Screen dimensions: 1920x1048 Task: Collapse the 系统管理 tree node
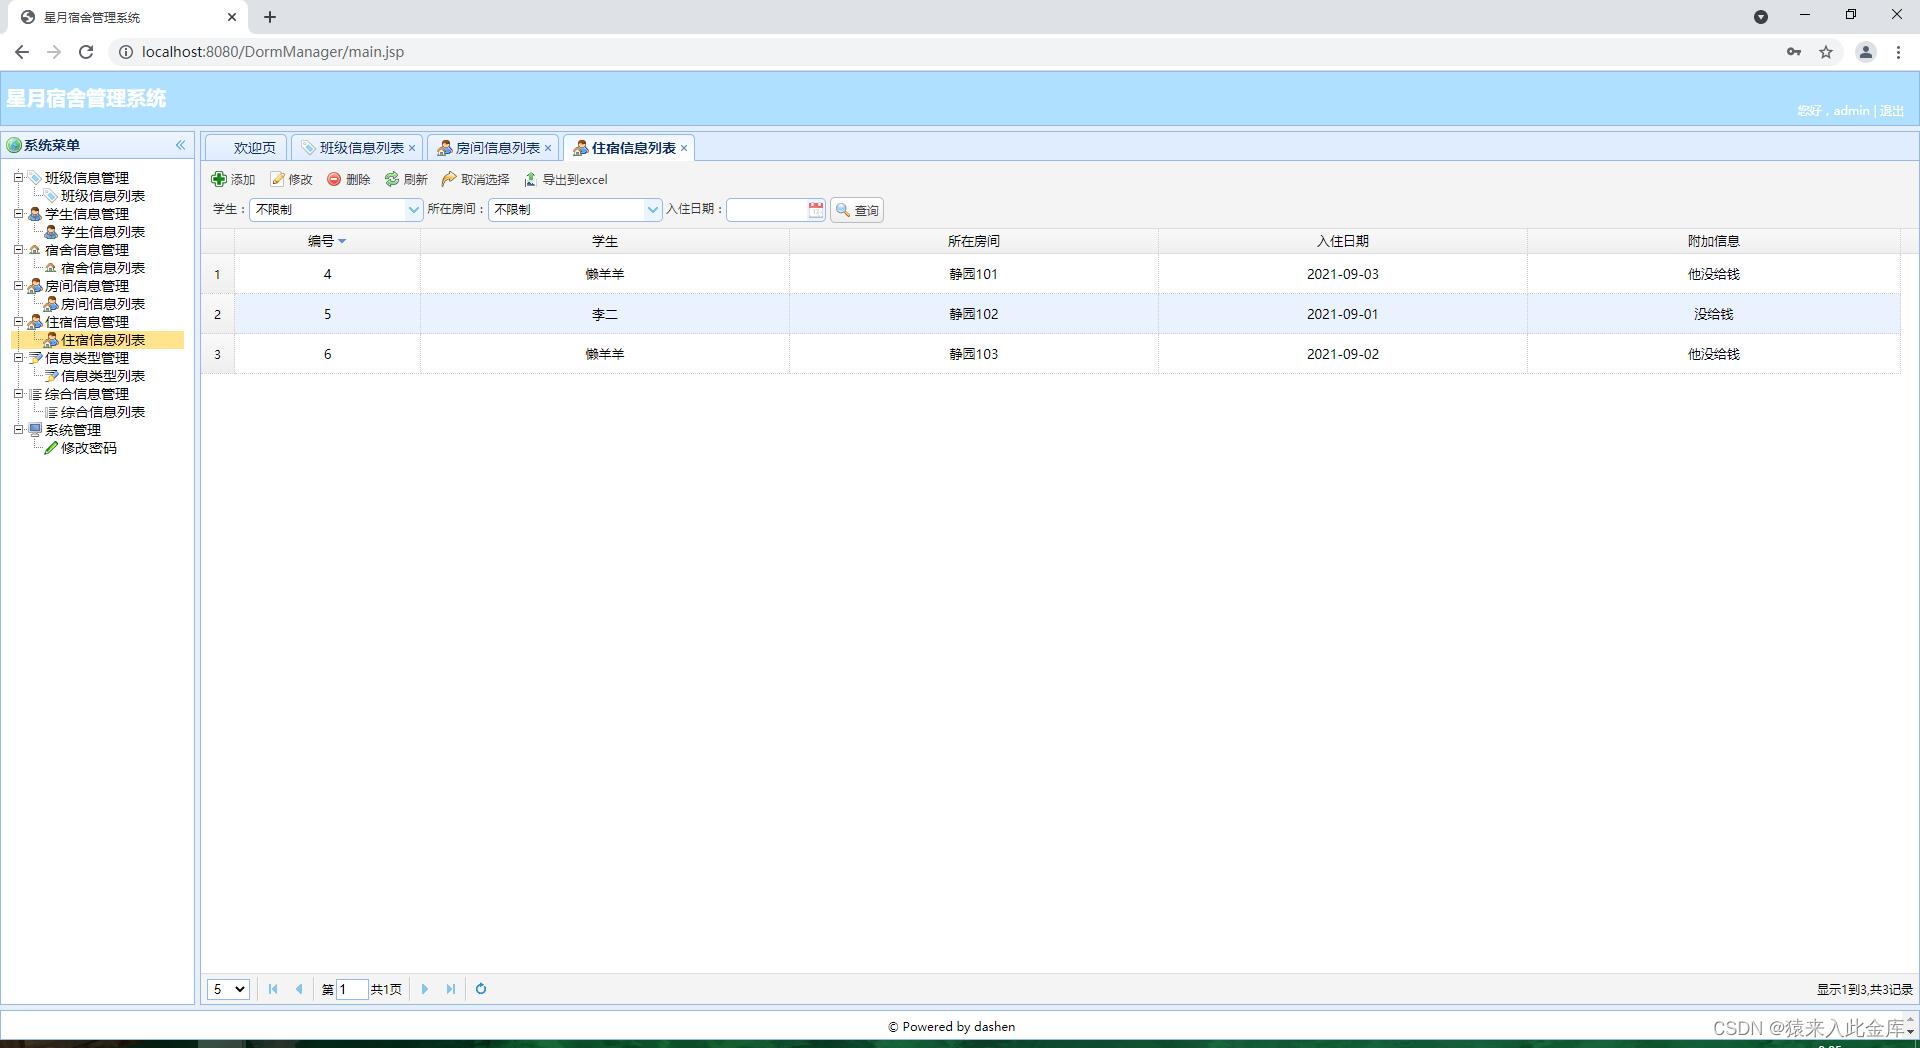point(18,430)
